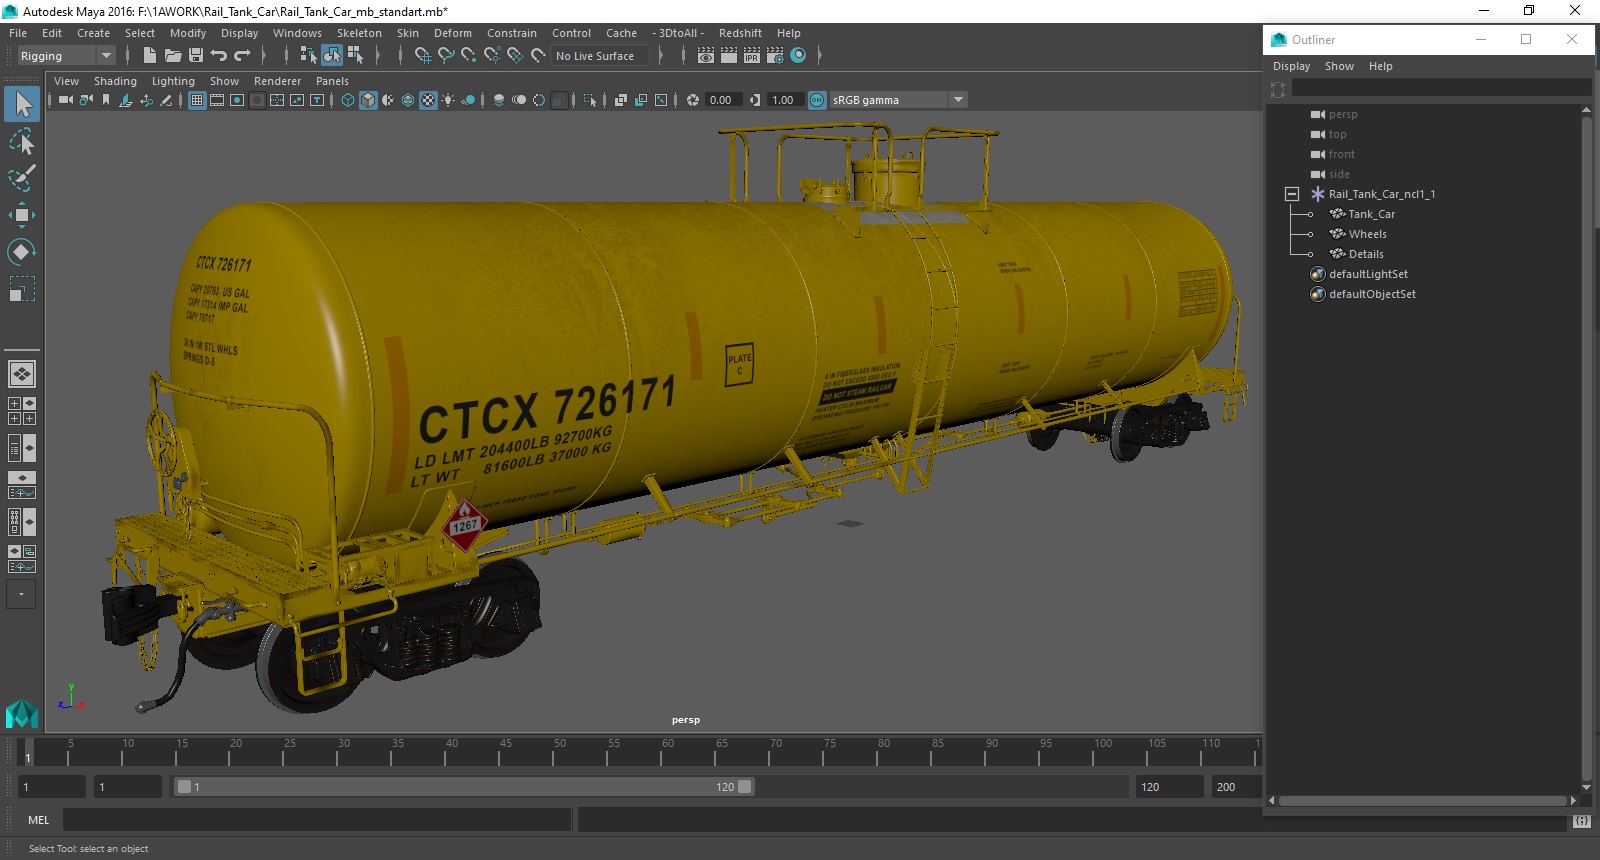Select defaultObjectSet in the Outliner
The height and width of the screenshot is (860, 1600).
(x=1372, y=294)
